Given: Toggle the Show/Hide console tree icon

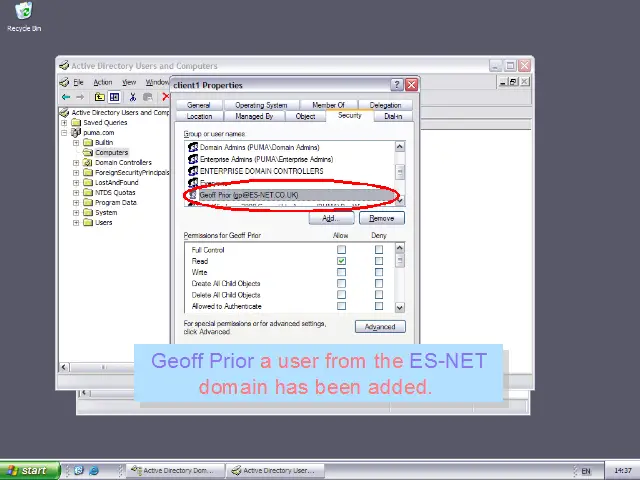Looking at the screenshot, I should coord(115,97).
